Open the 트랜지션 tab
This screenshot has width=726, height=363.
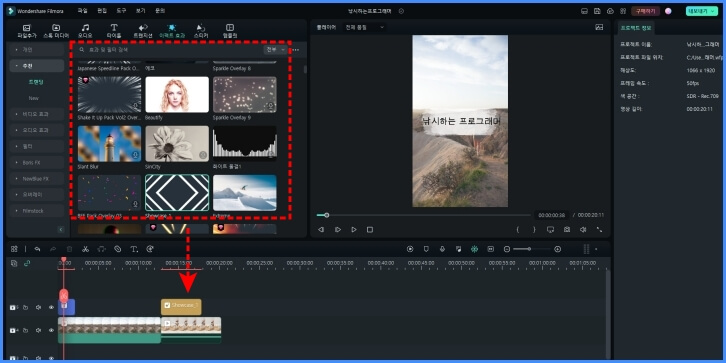143,31
